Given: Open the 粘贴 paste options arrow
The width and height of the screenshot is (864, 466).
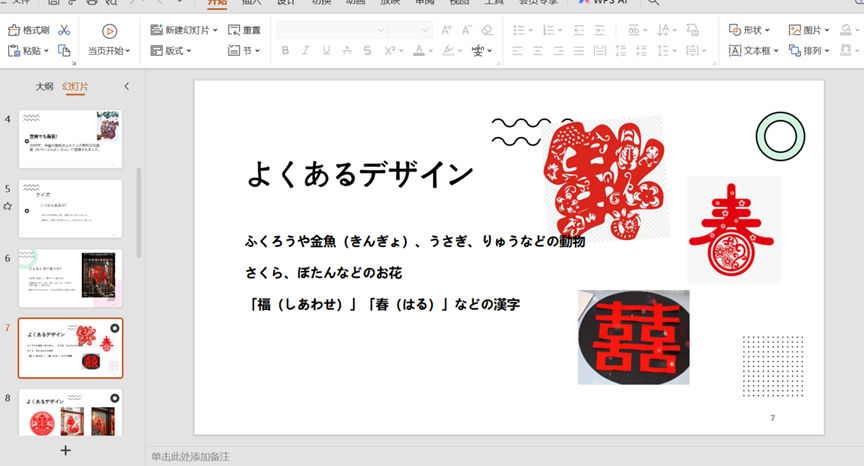Looking at the screenshot, I should 46,51.
